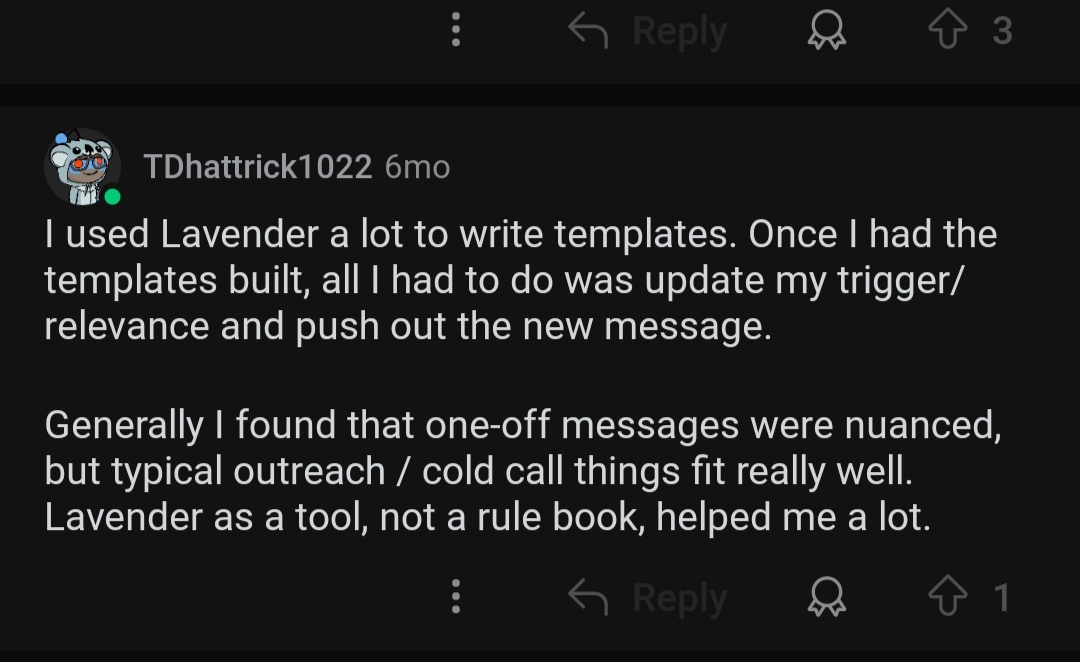Give an award to TDhattrick1022's comment

(827, 597)
